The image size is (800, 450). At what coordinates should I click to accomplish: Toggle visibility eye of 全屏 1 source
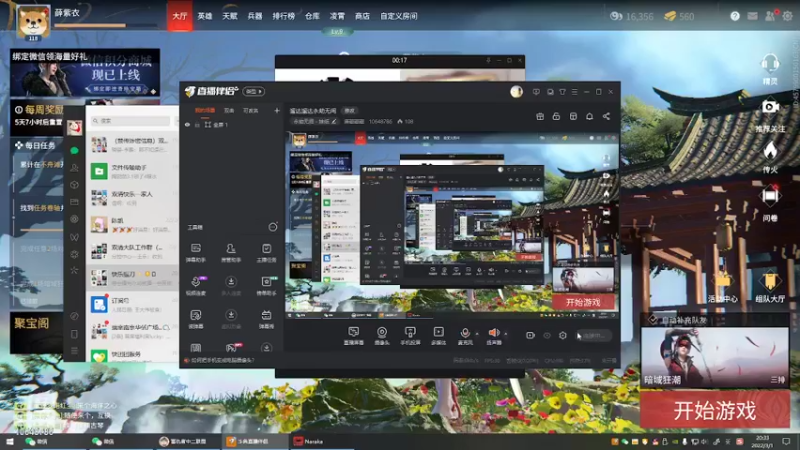[x=187, y=124]
